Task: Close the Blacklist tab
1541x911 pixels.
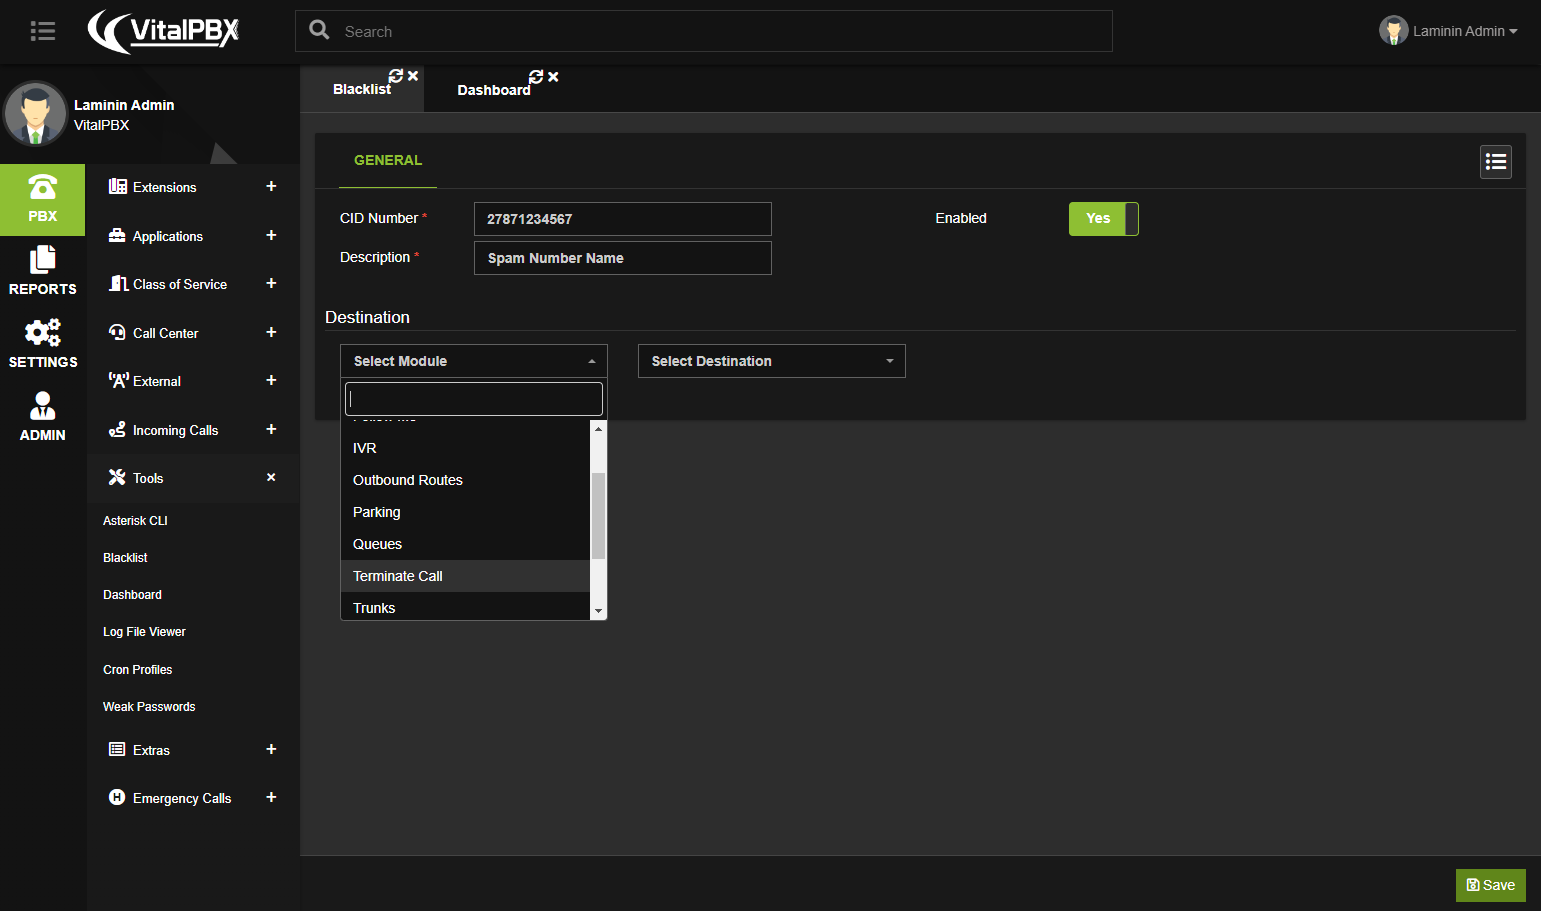Action: (x=413, y=76)
